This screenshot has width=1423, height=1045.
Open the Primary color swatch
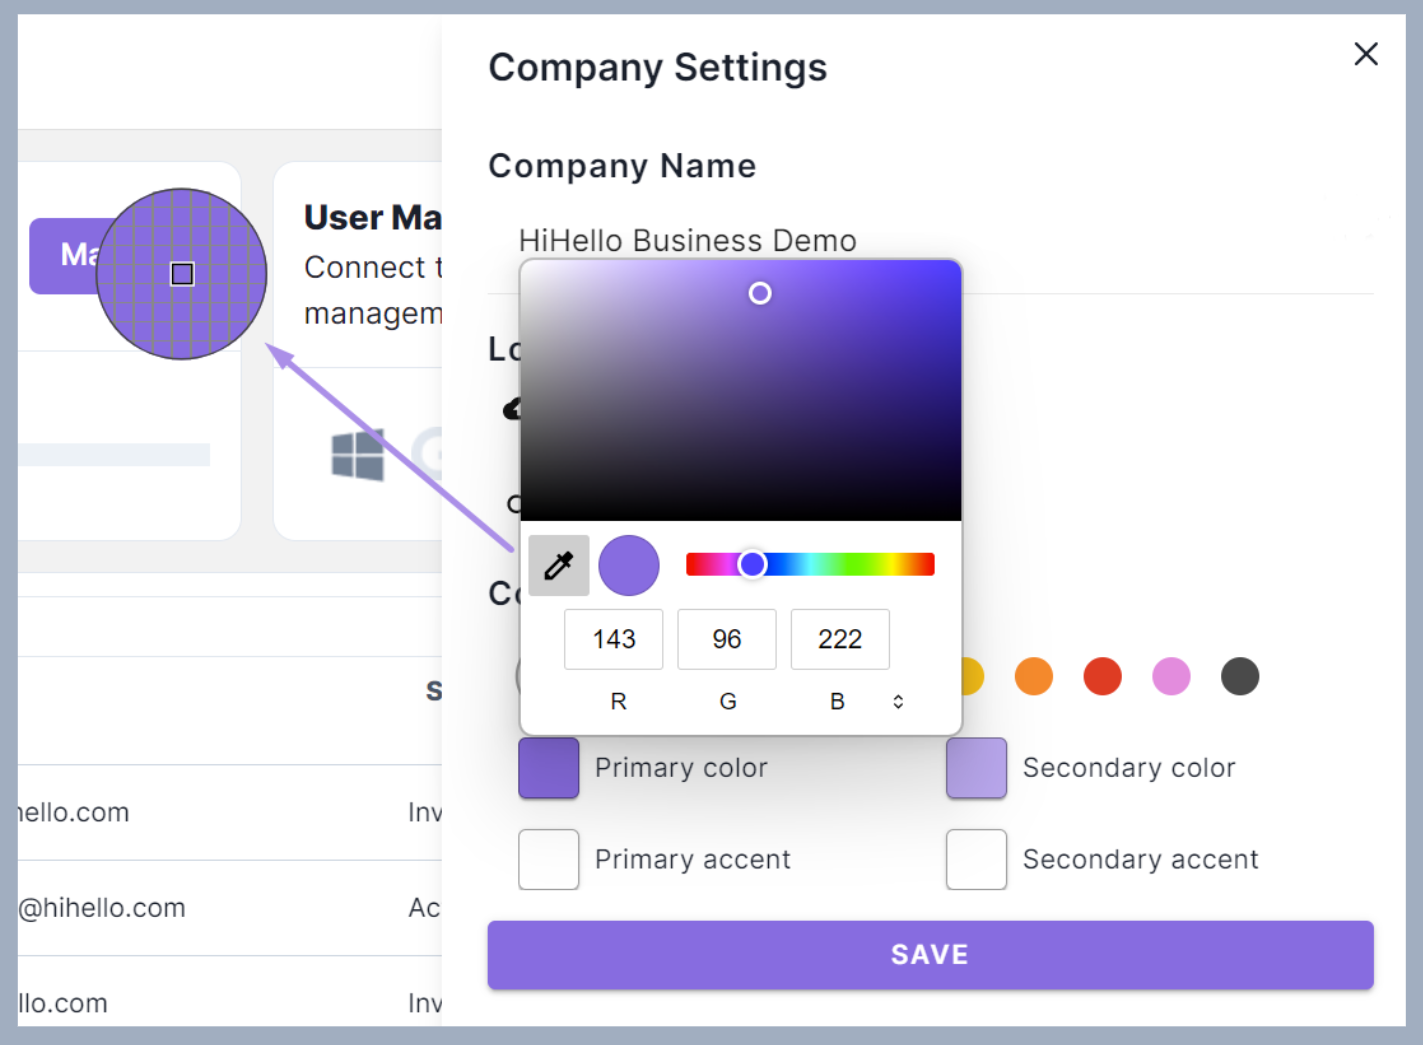pos(549,768)
